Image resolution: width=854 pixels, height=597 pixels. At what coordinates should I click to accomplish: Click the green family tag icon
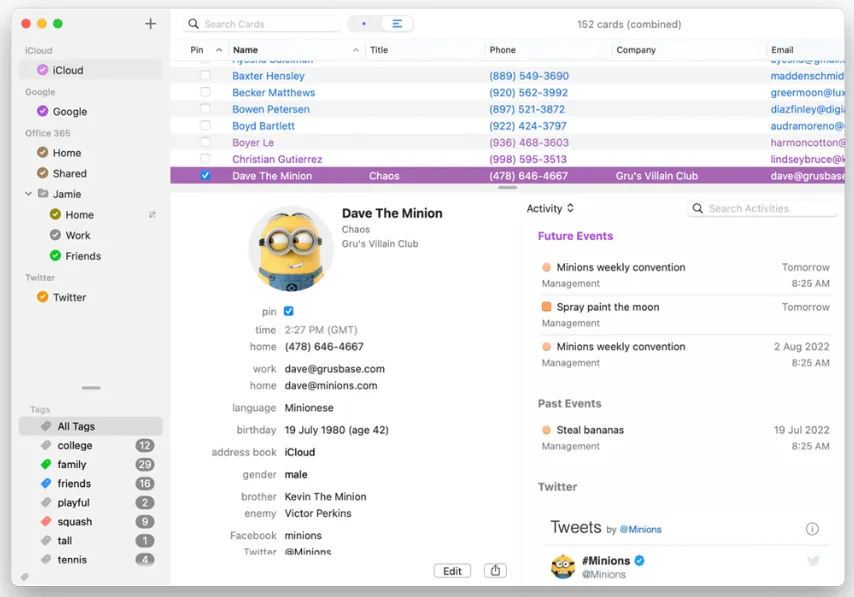tap(46, 464)
